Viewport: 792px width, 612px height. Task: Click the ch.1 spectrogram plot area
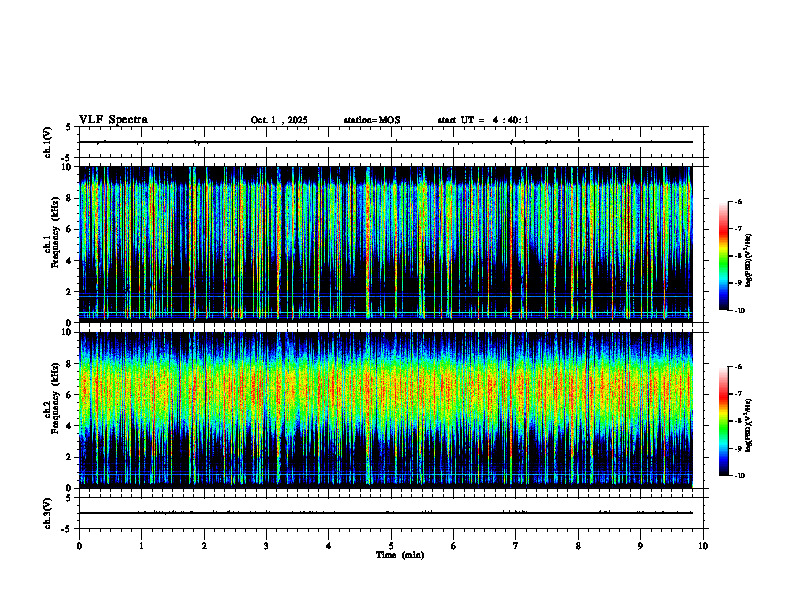pyautogui.click(x=385, y=244)
